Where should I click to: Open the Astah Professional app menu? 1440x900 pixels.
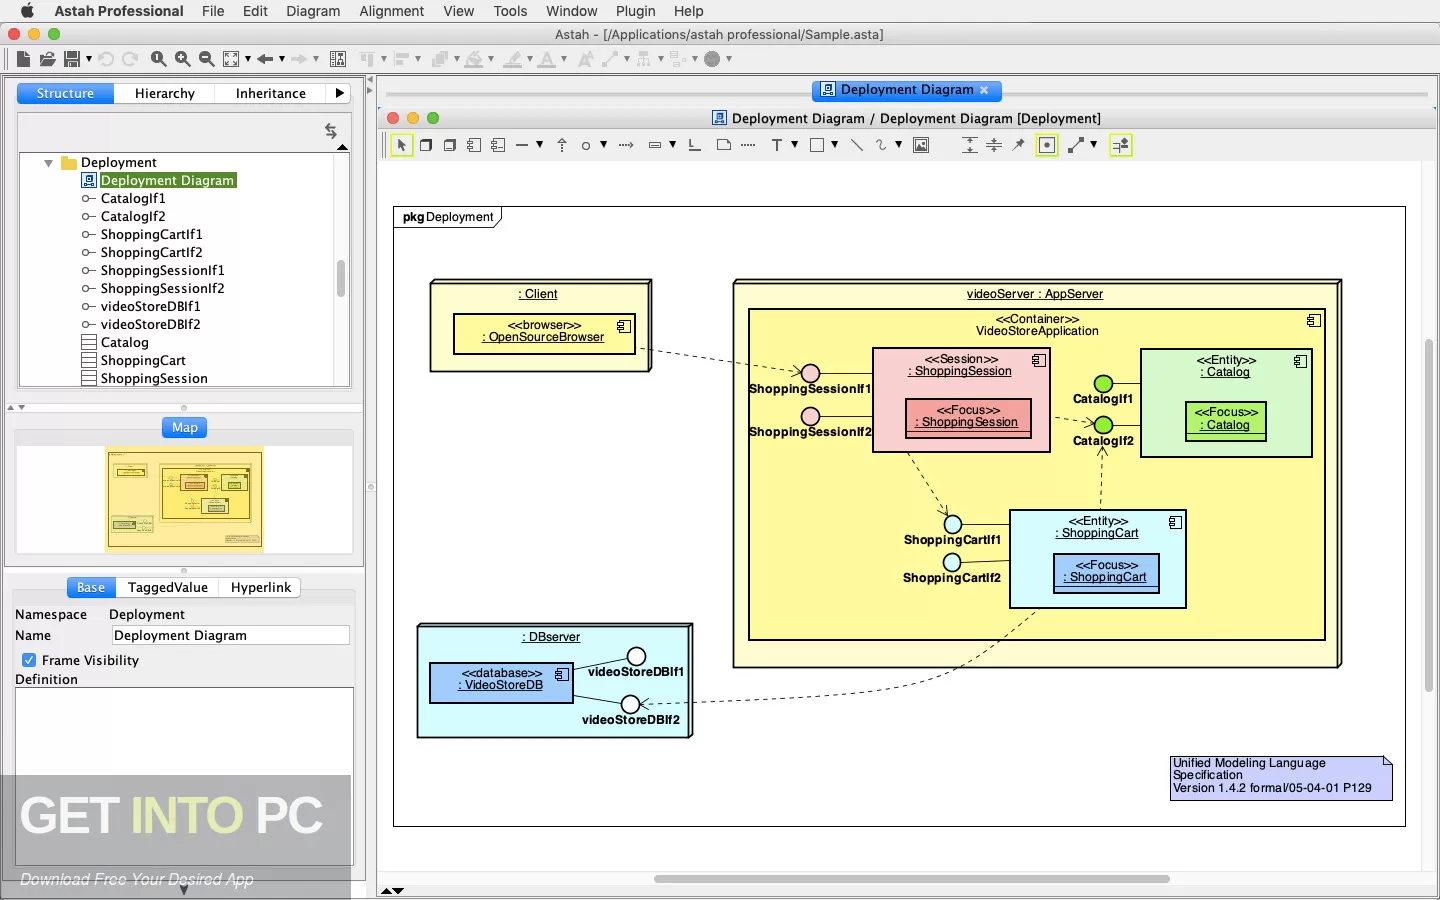119,11
